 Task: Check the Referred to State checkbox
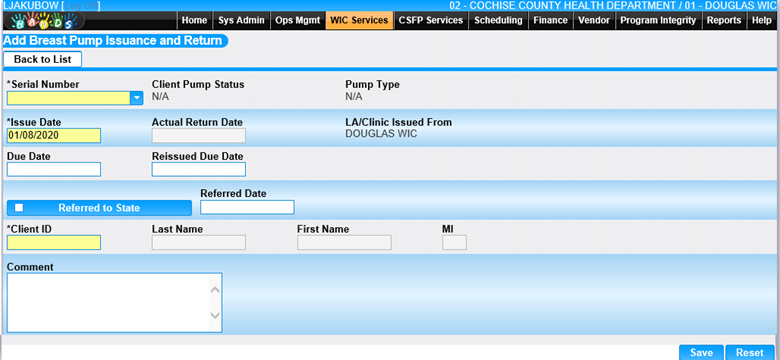pos(19,207)
